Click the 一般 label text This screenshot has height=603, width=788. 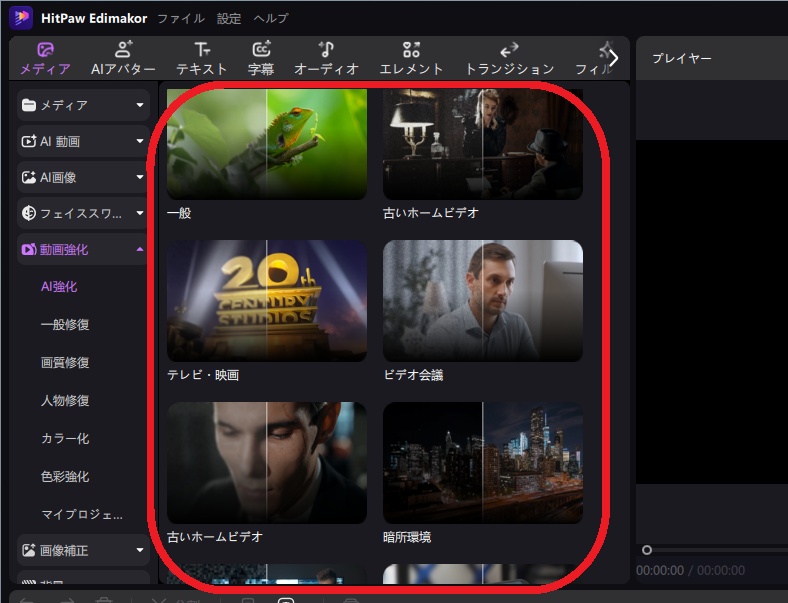(179, 213)
